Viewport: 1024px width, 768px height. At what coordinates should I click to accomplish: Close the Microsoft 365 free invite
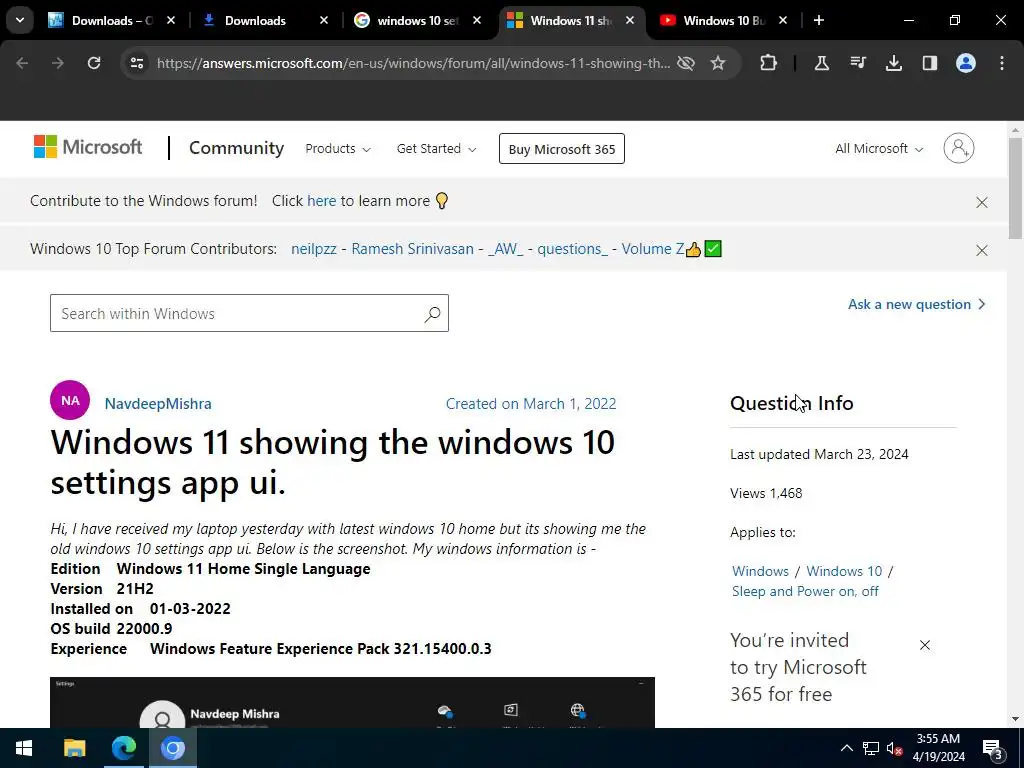[x=925, y=645]
